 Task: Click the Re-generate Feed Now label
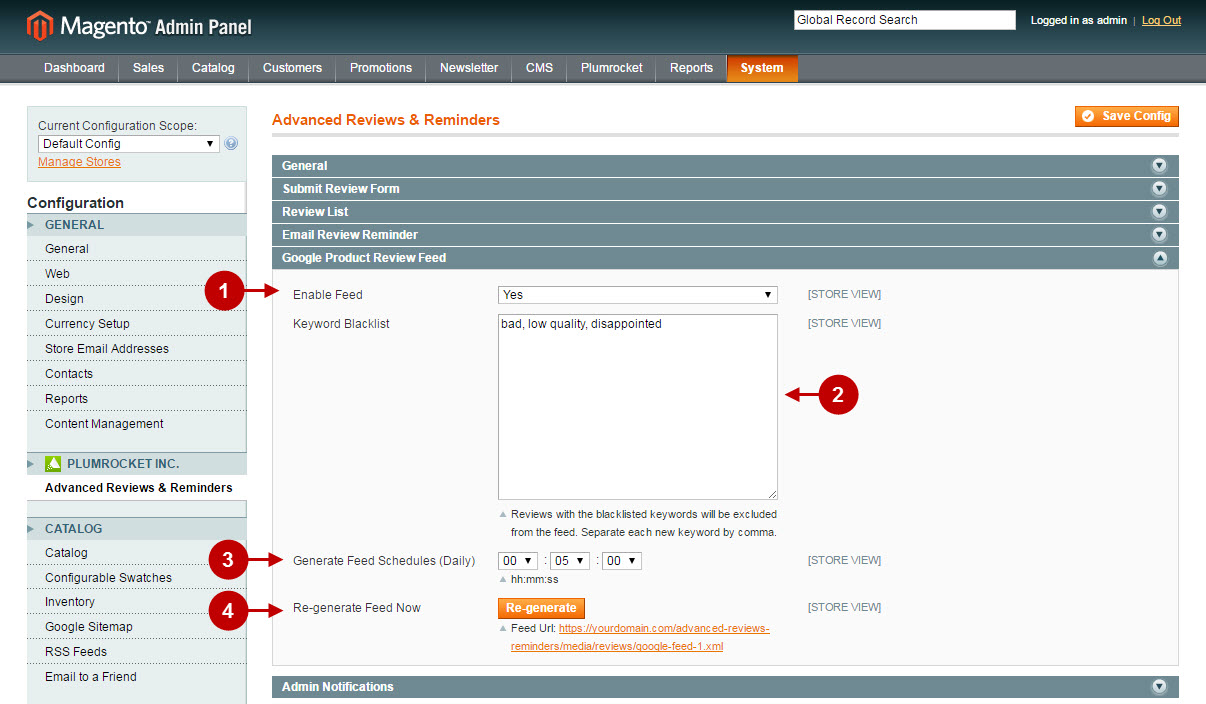[357, 608]
